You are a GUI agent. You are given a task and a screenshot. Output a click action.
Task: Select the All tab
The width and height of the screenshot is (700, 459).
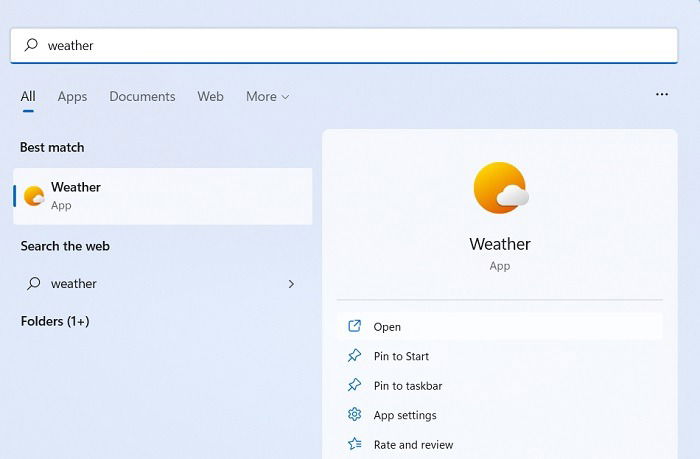coord(28,96)
